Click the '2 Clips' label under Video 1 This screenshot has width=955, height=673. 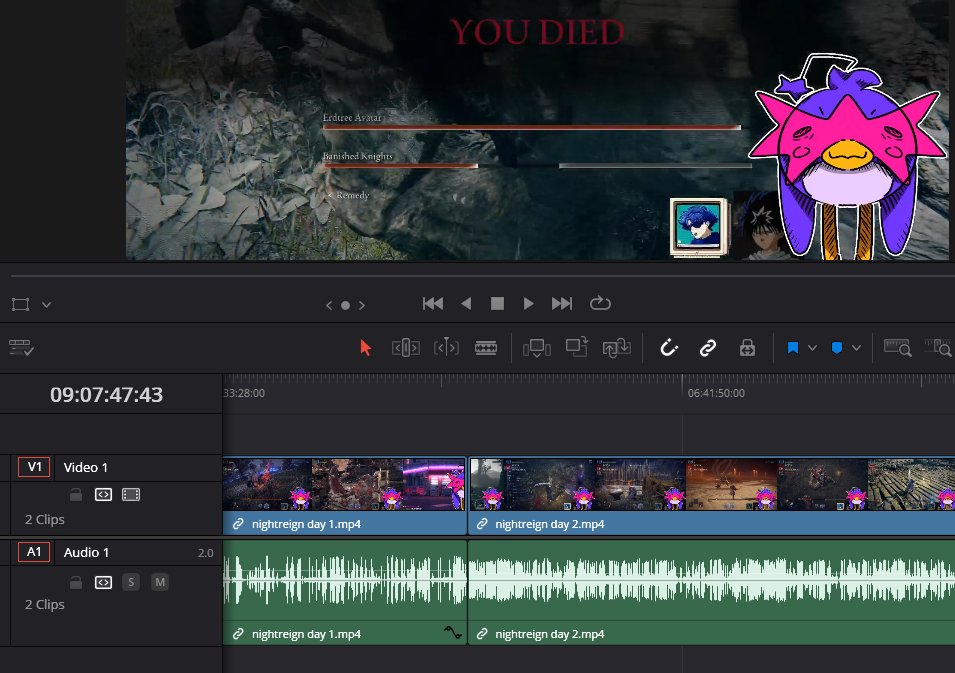[x=44, y=520]
